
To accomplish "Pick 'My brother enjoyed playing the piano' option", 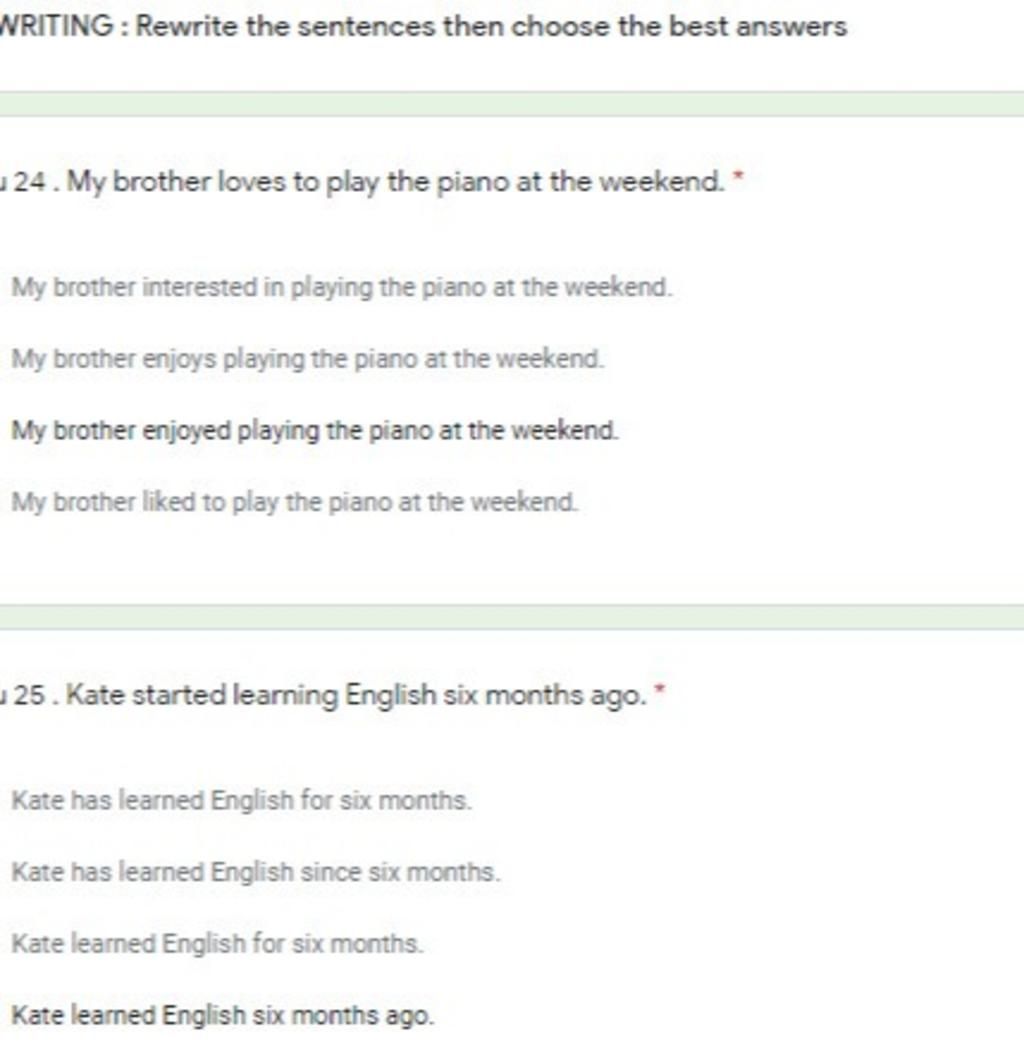I will (314, 430).
